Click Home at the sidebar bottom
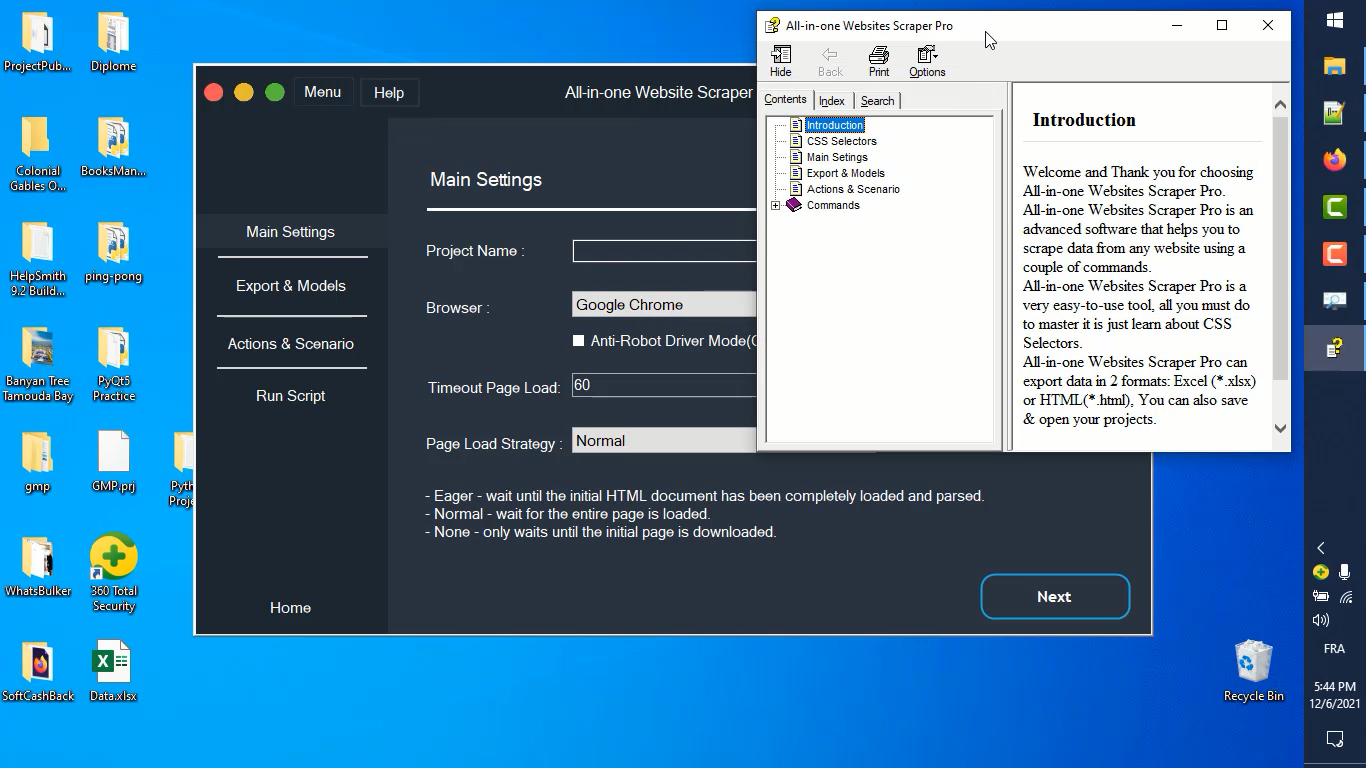 pyautogui.click(x=290, y=608)
